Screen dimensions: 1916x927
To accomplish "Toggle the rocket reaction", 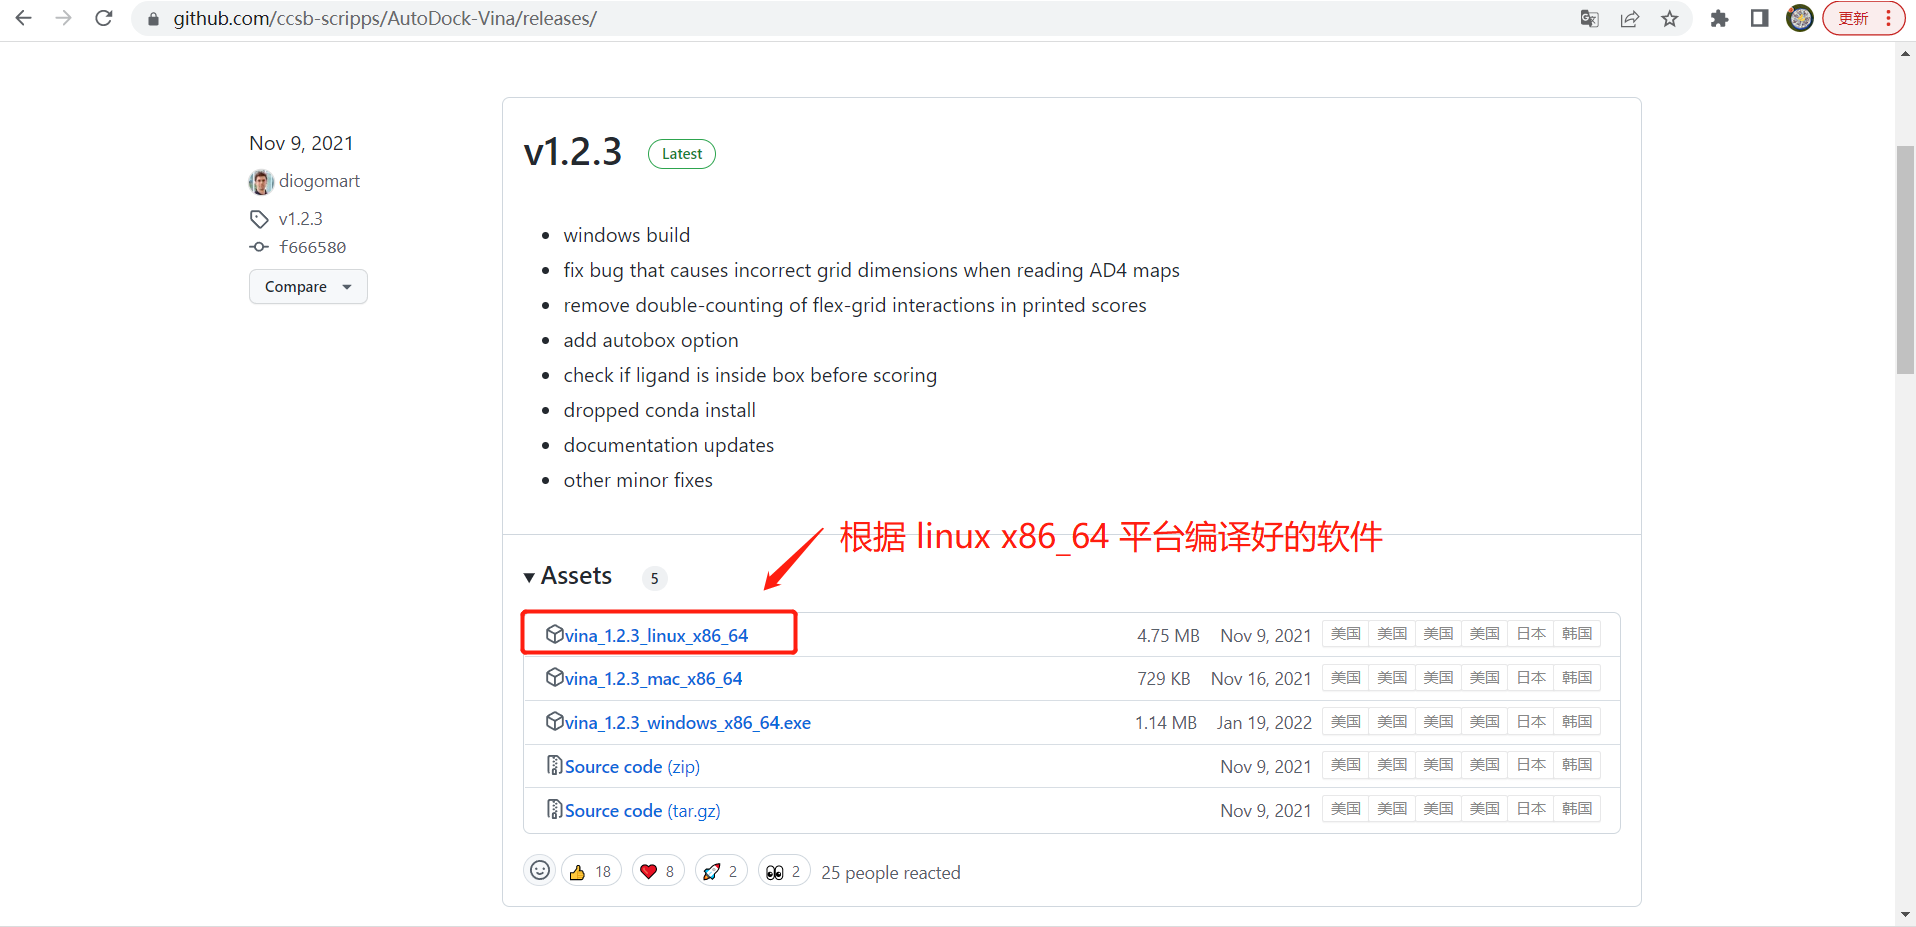I will (x=721, y=872).
